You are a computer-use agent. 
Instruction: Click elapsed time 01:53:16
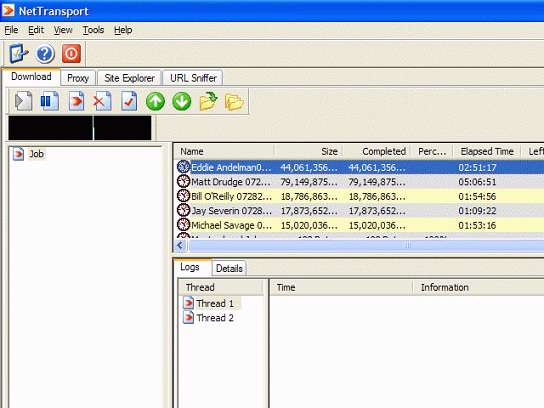pyautogui.click(x=477, y=225)
